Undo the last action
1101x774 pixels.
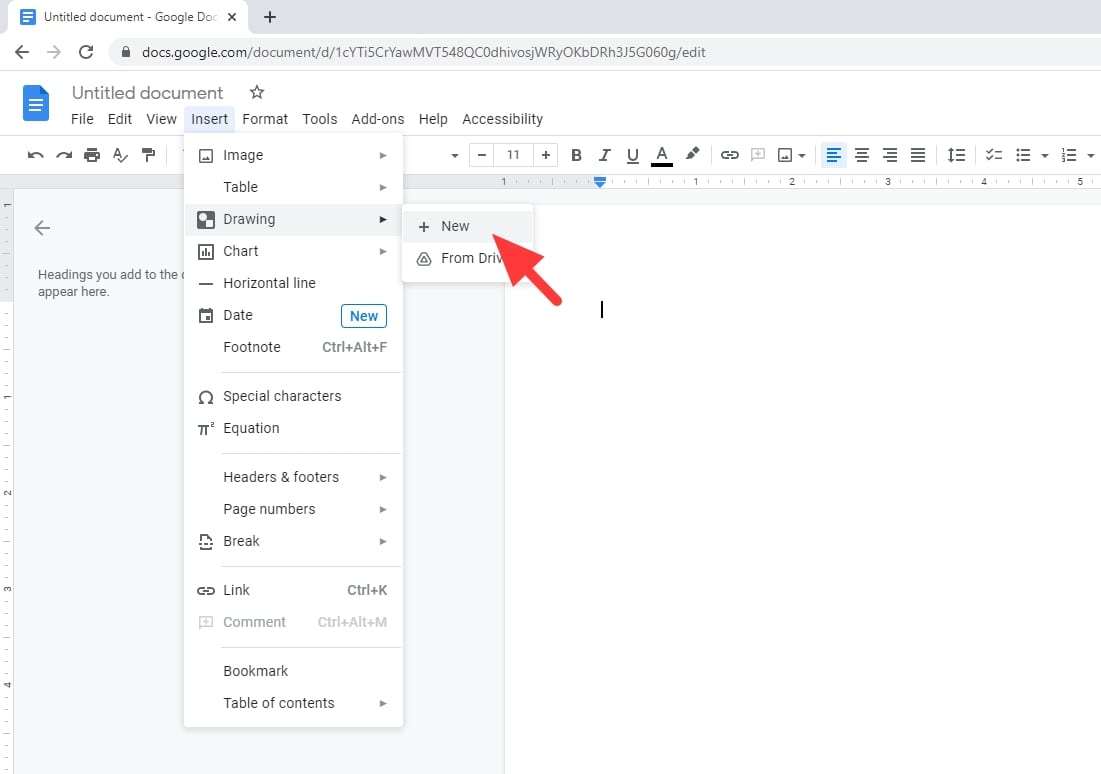coord(36,155)
